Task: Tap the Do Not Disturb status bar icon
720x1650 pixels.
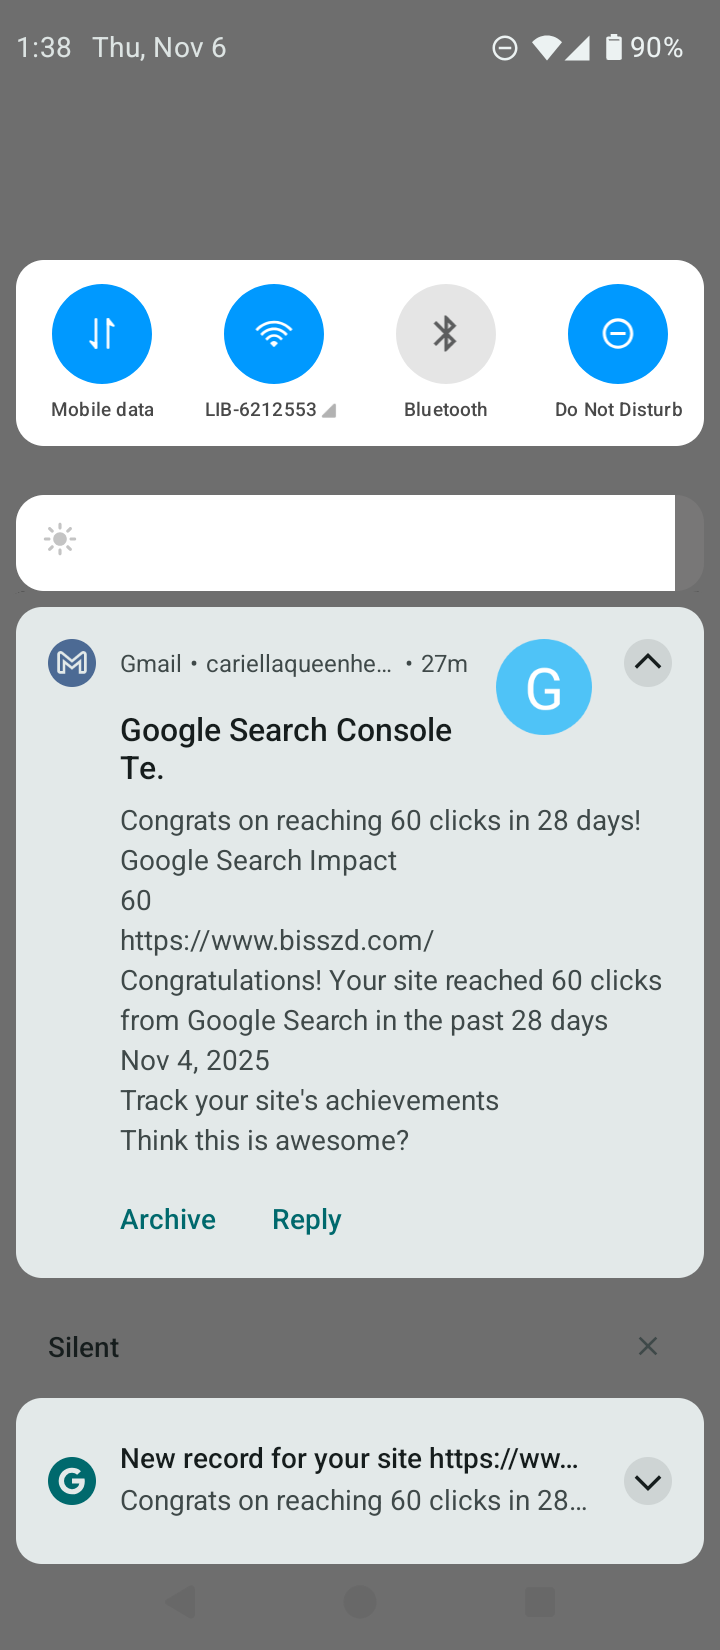Action: tap(505, 47)
